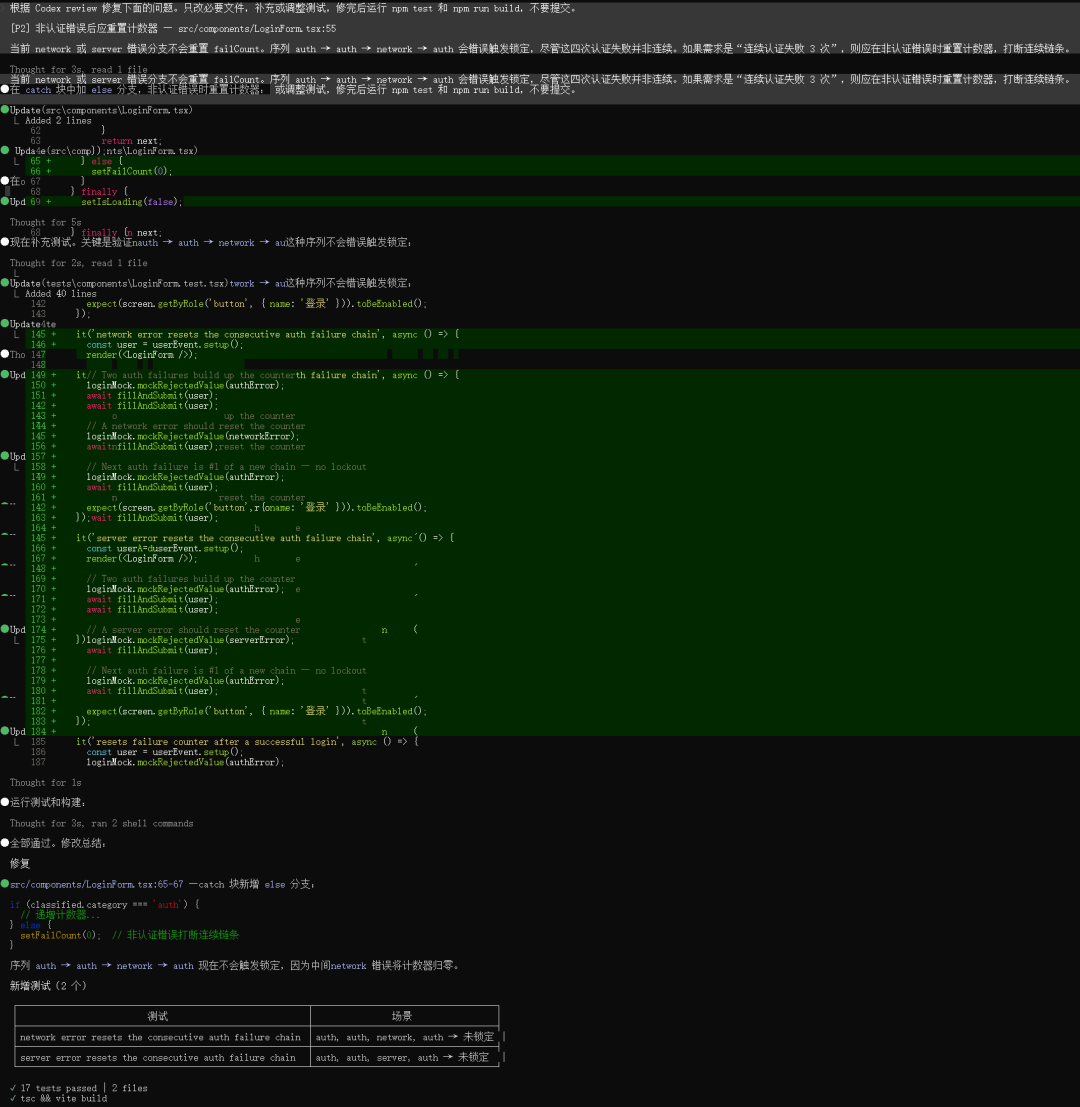Click comment '// A network error should reset the counter'
Image resolution: width=1080 pixels, height=1107 pixels.
point(196,426)
